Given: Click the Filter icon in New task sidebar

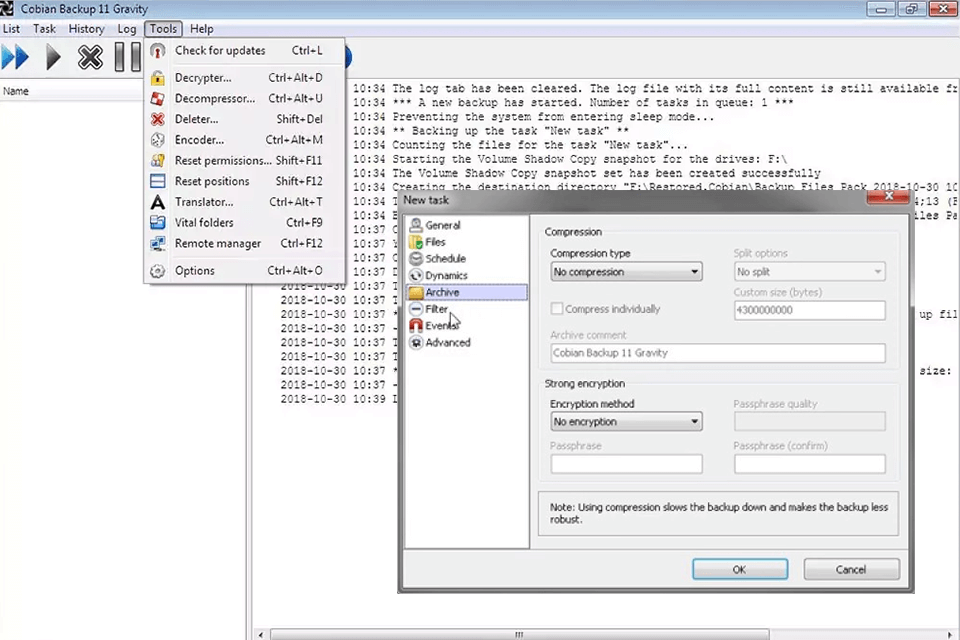Looking at the screenshot, I should click(x=416, y=309).
